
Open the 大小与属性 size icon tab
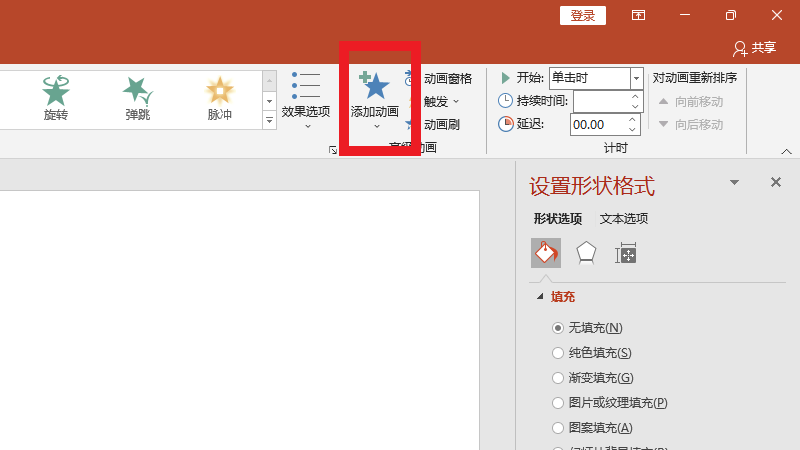[626, 253]
